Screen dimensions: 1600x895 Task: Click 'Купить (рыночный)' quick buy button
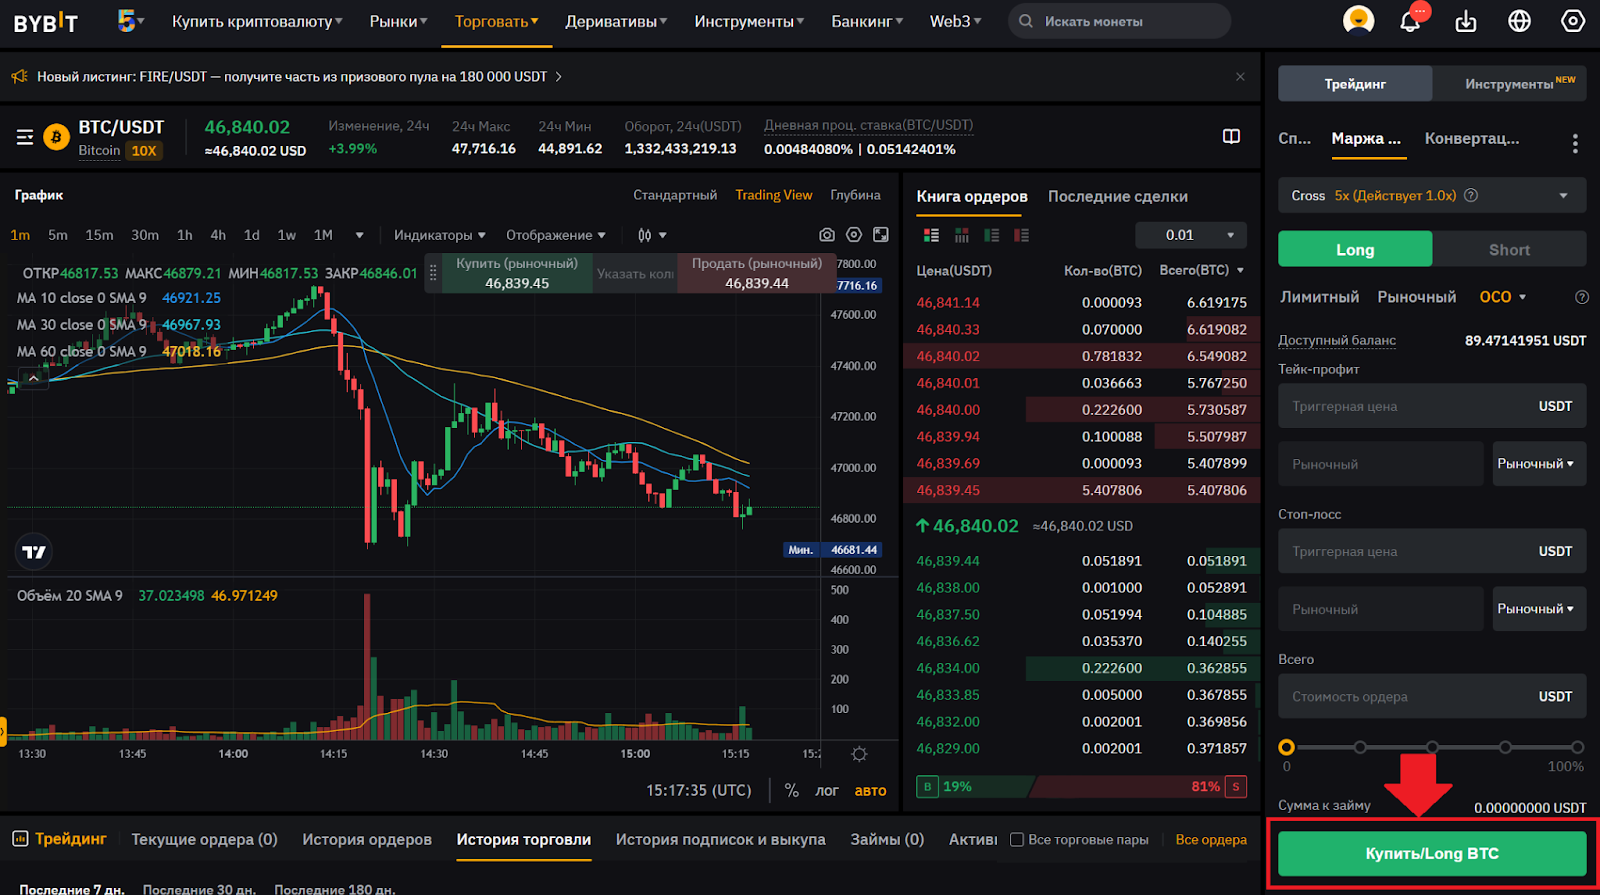pos(517,273)
